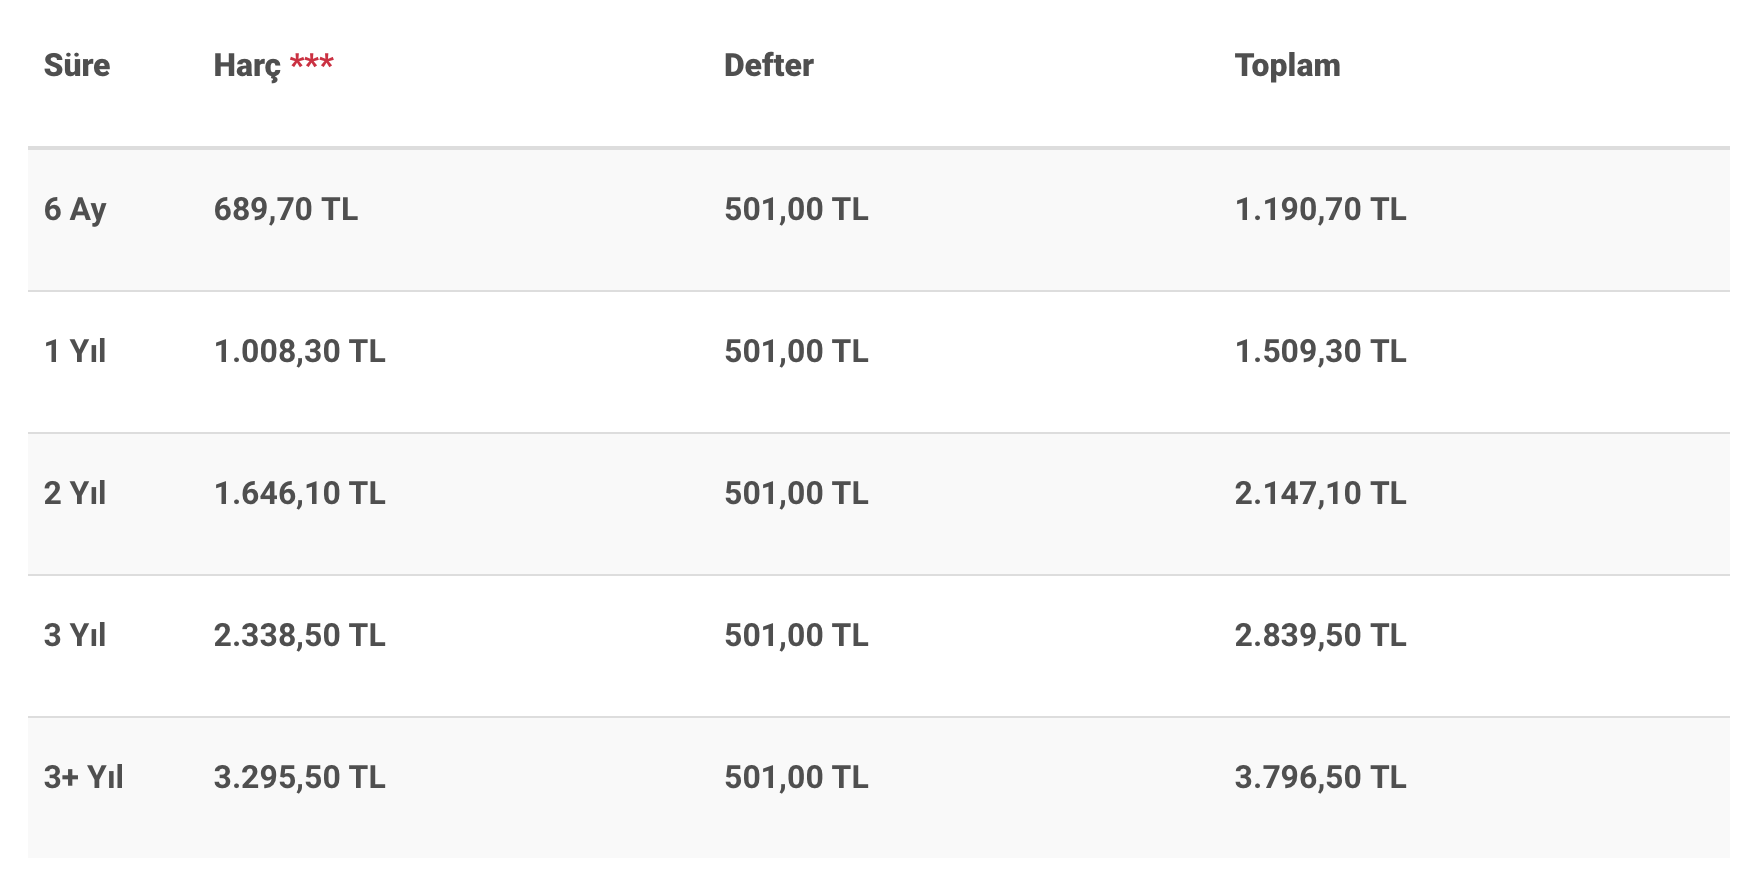
Task: Click the Toplam column header
Action: click(x=1287, y=66)
